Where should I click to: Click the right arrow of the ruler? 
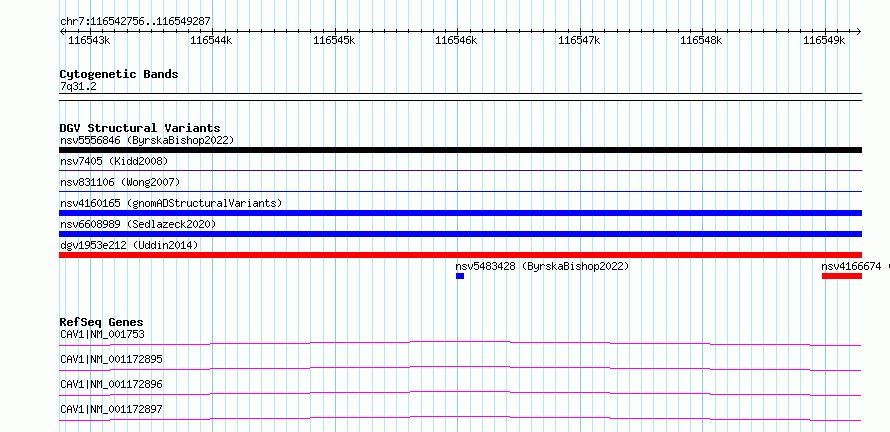pos(859,31)
